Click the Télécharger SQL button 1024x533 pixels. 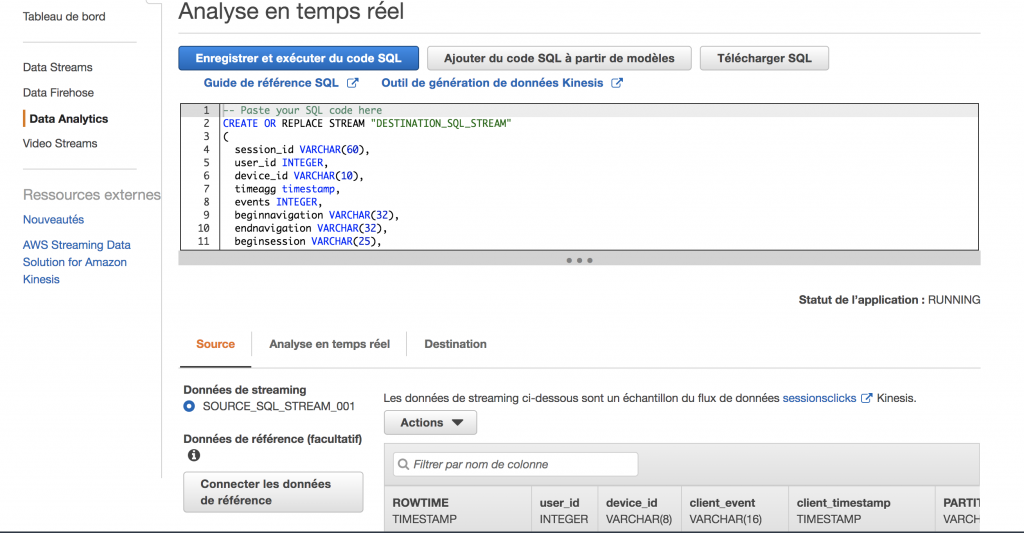pyautogui.click(x=764, y=58)
